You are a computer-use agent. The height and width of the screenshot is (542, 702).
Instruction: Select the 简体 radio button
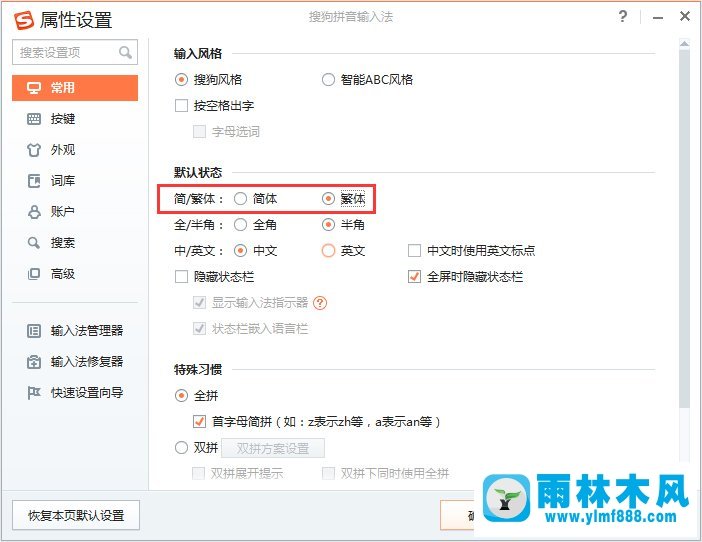point(240,199)
